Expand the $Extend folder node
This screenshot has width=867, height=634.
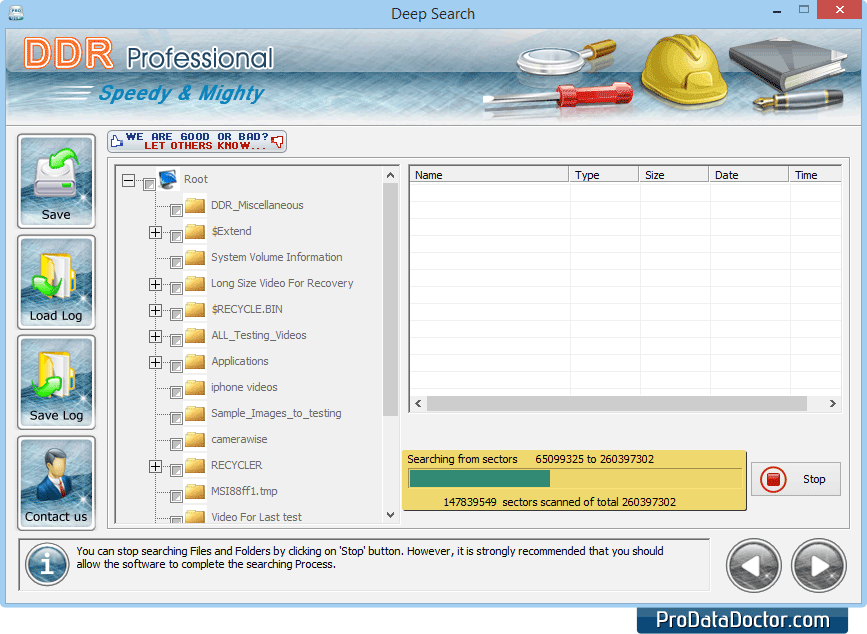pyautogui.click(x=155, y=232)
